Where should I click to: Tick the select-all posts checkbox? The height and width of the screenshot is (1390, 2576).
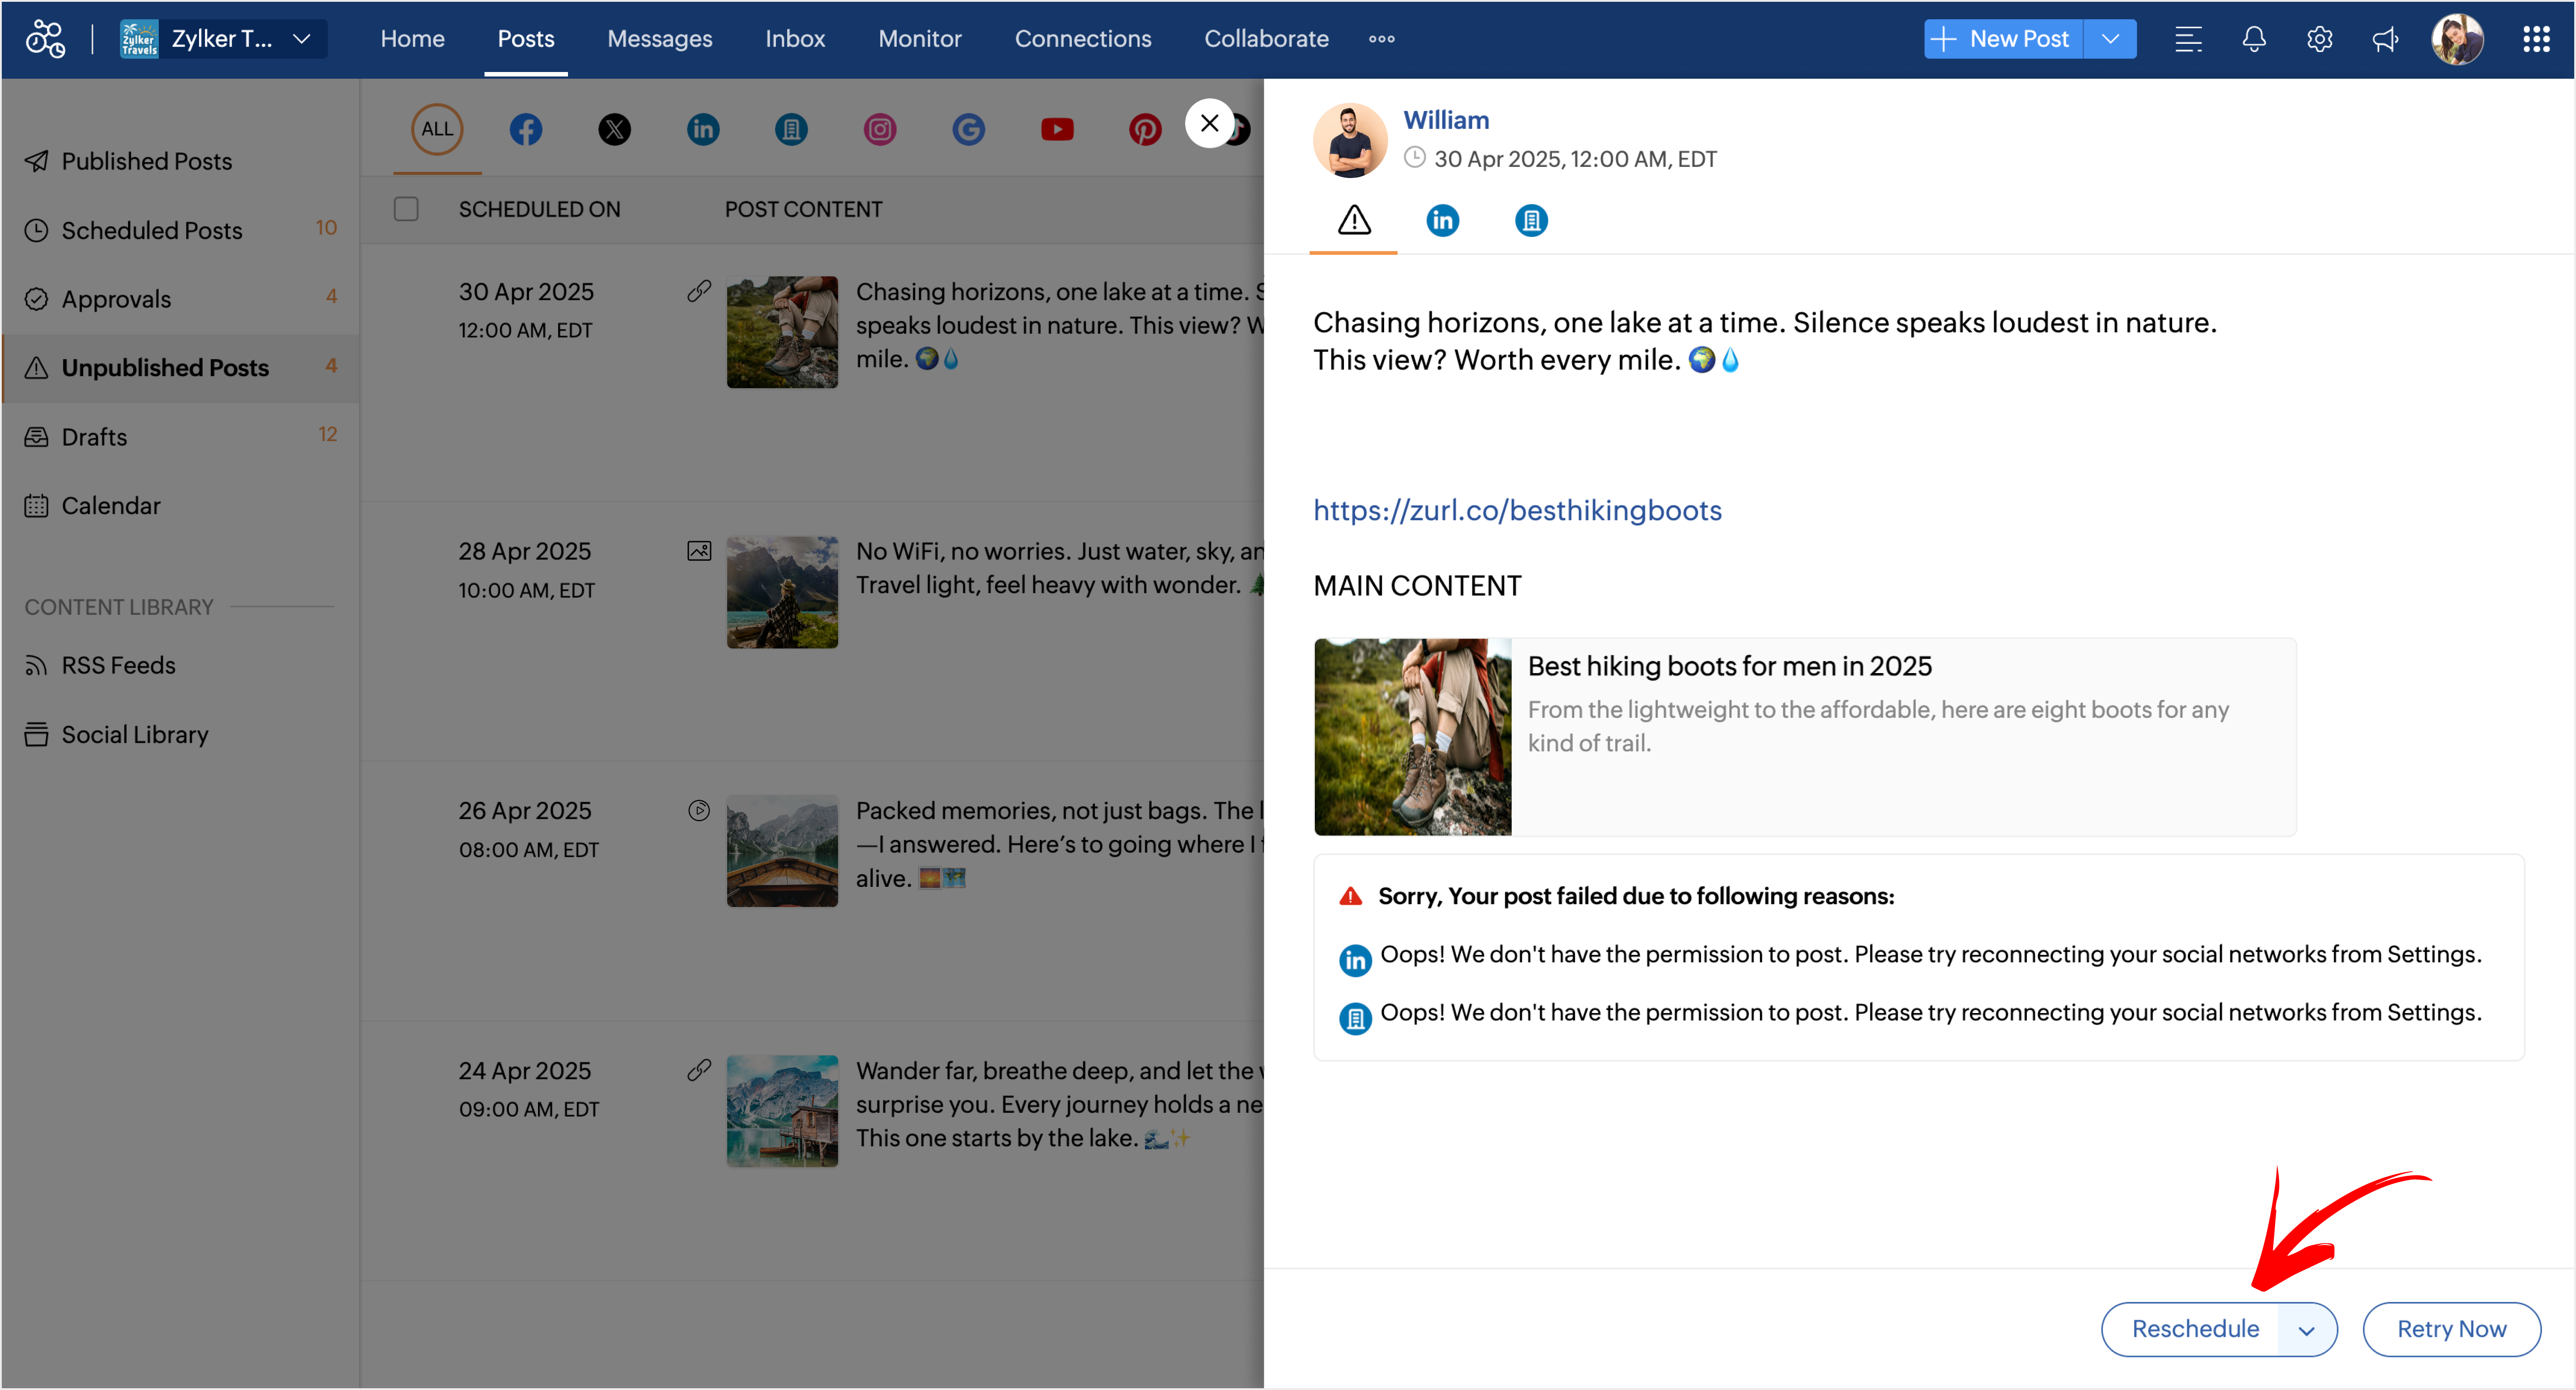[406, 209]
